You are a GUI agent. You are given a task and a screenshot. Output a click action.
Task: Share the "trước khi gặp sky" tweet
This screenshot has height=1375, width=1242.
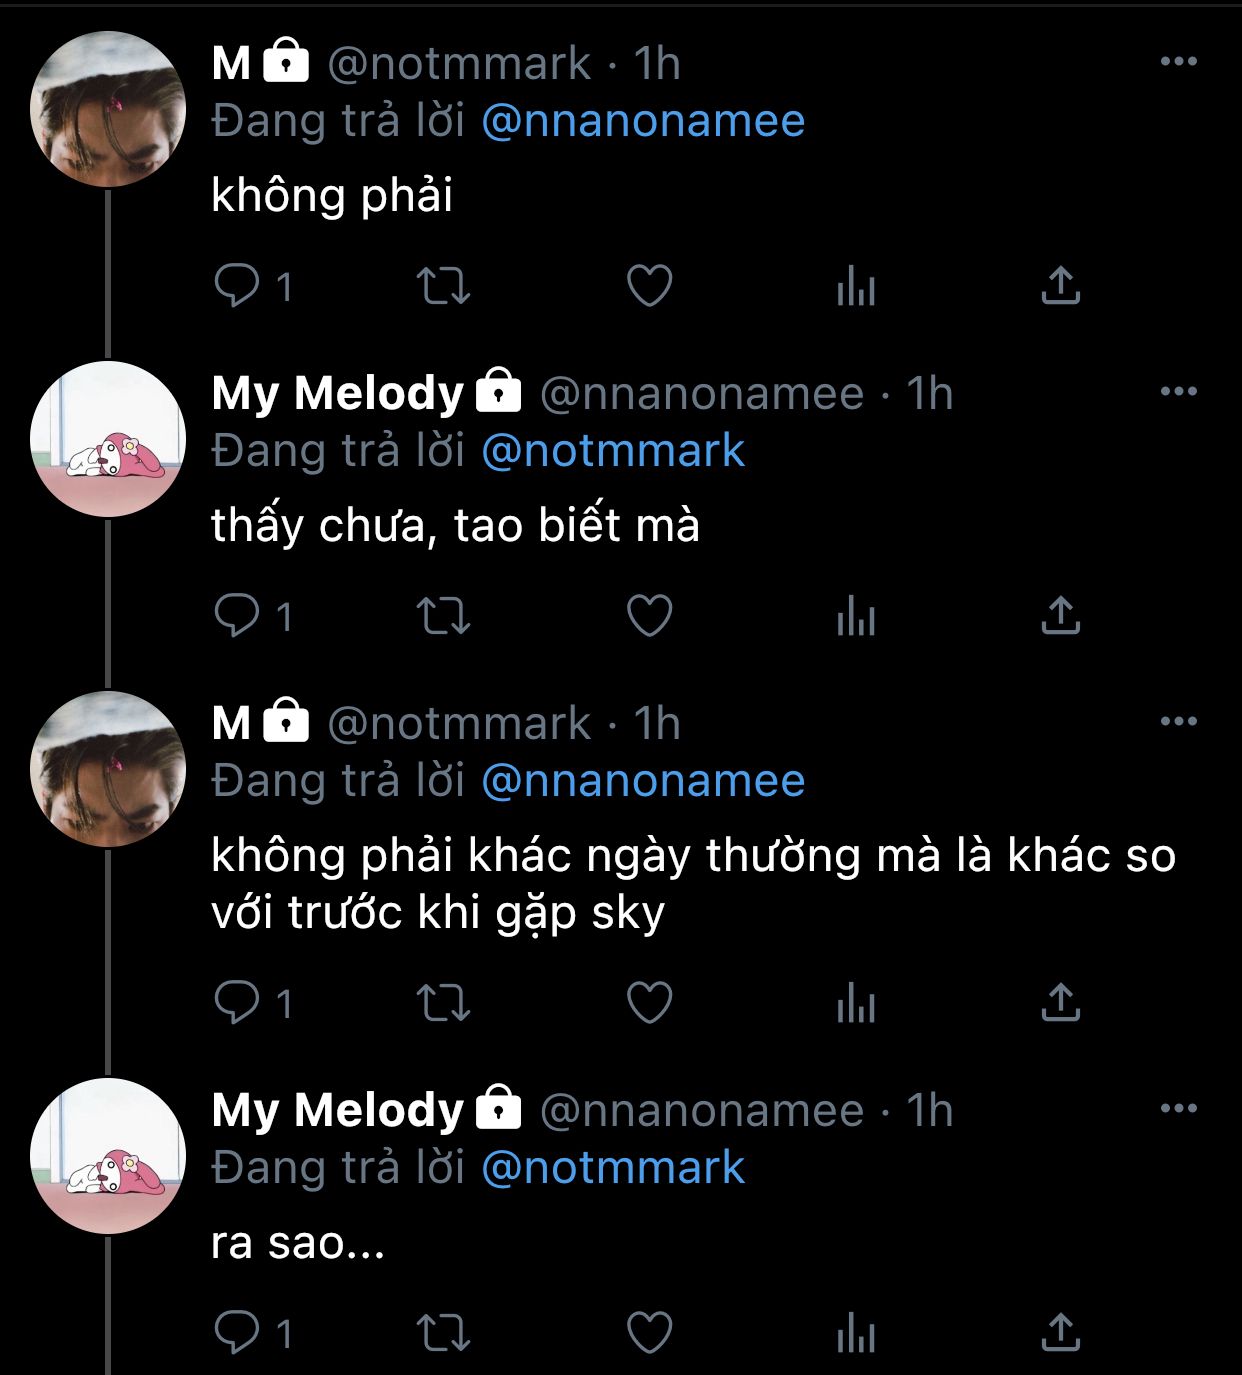tap(1060, 1003)
